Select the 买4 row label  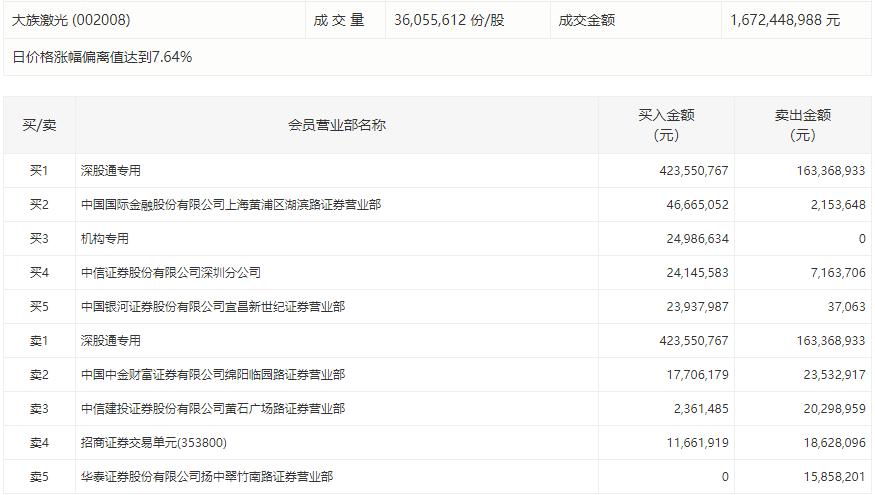click(x=39, y=273)
